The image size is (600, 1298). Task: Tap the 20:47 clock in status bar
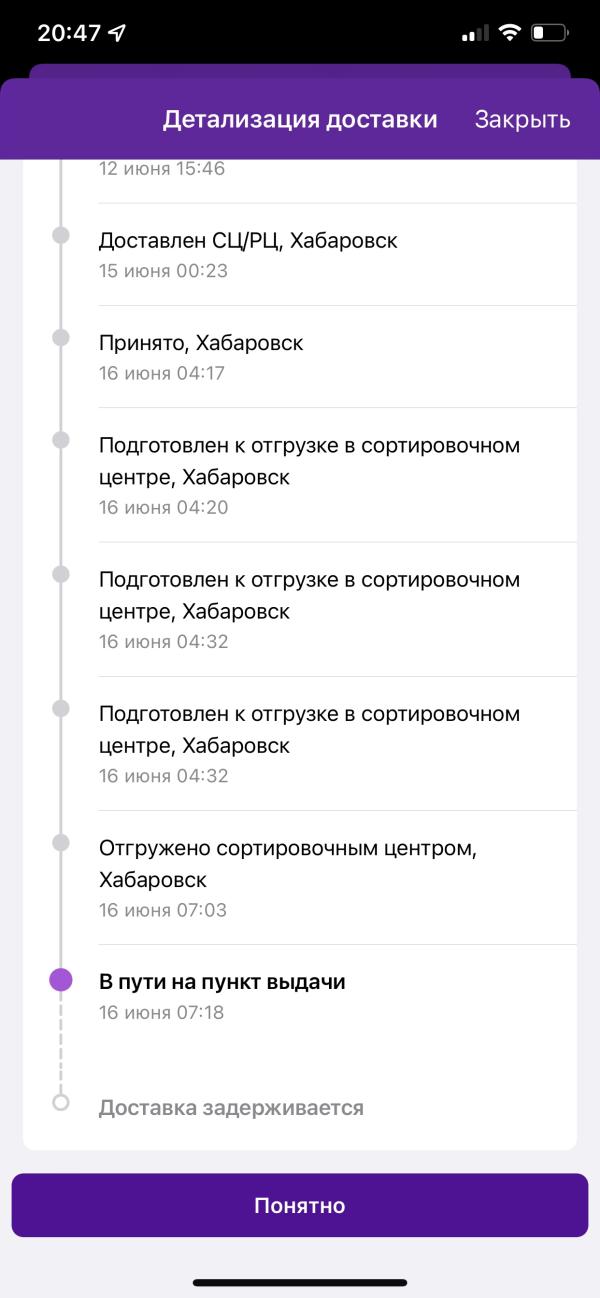pos(69,33)
